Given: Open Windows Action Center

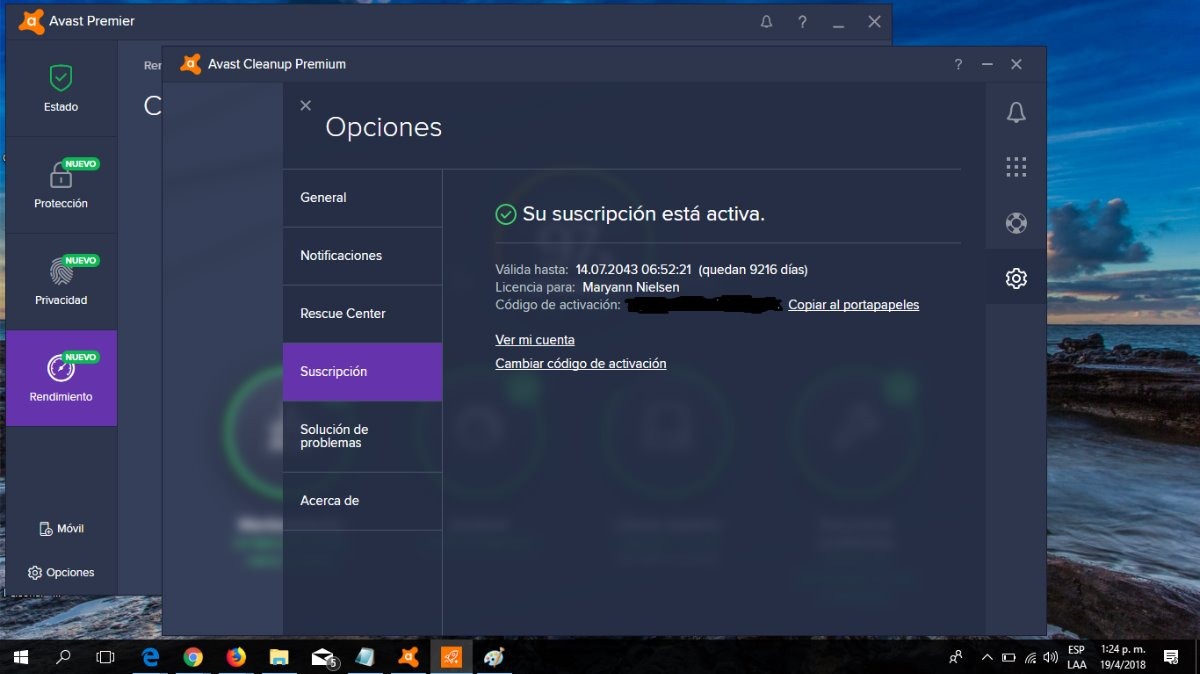Looking at the screenshot, I should coord(1171,656).
